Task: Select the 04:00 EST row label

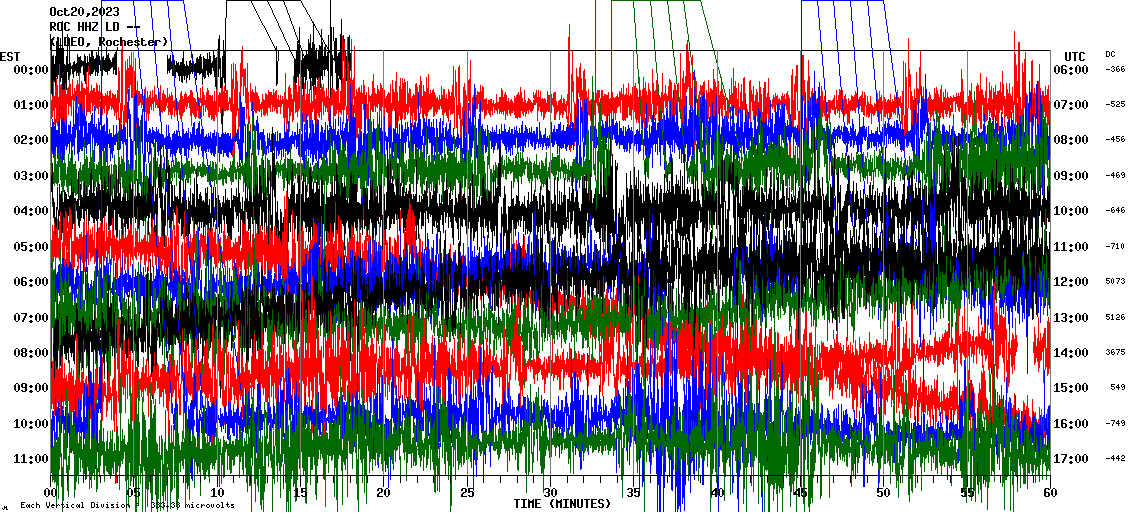Action: tap(30, 211)
